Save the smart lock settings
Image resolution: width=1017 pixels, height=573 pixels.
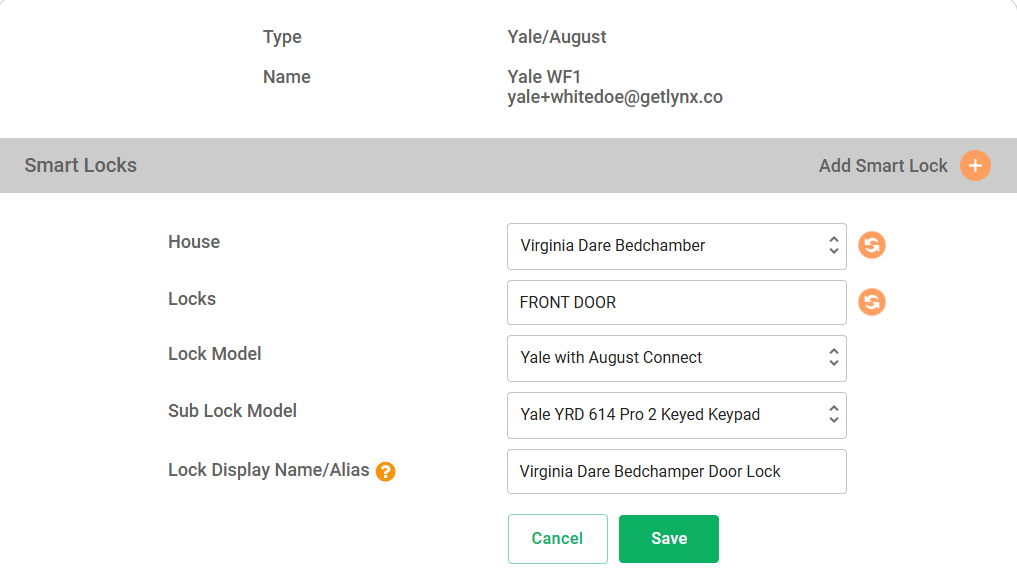[x=669, y=539]
